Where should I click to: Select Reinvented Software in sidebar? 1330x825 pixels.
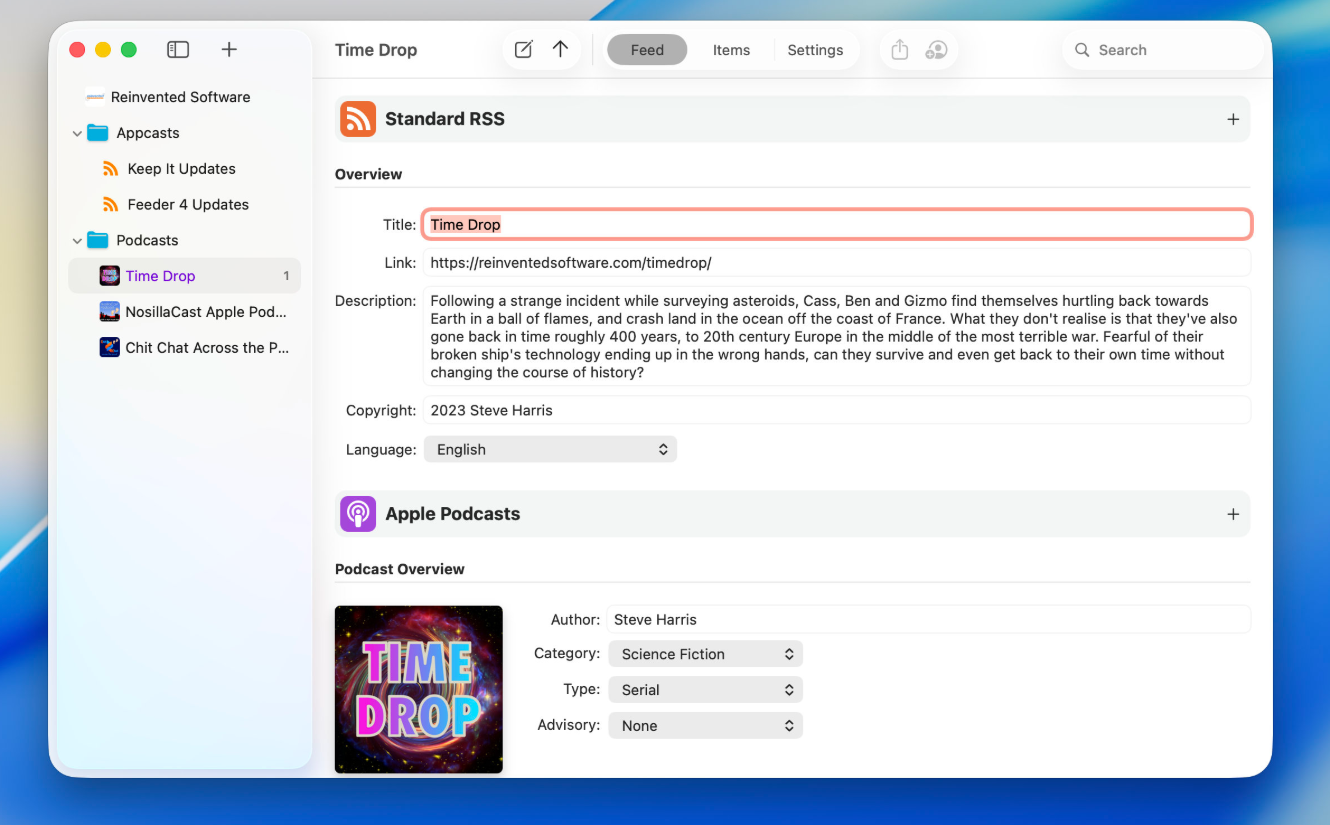[x=184, y=97]
